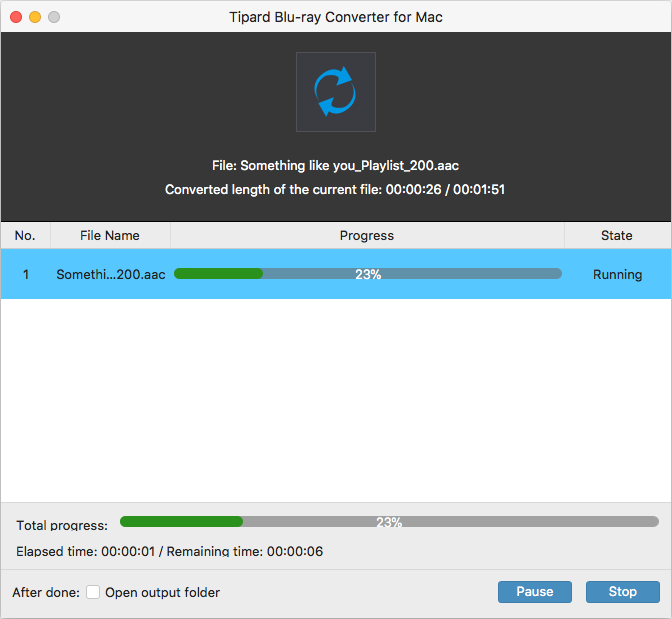Click the empty area of file list
Viewport: 672px width, 619px height.
pos(336,400)
